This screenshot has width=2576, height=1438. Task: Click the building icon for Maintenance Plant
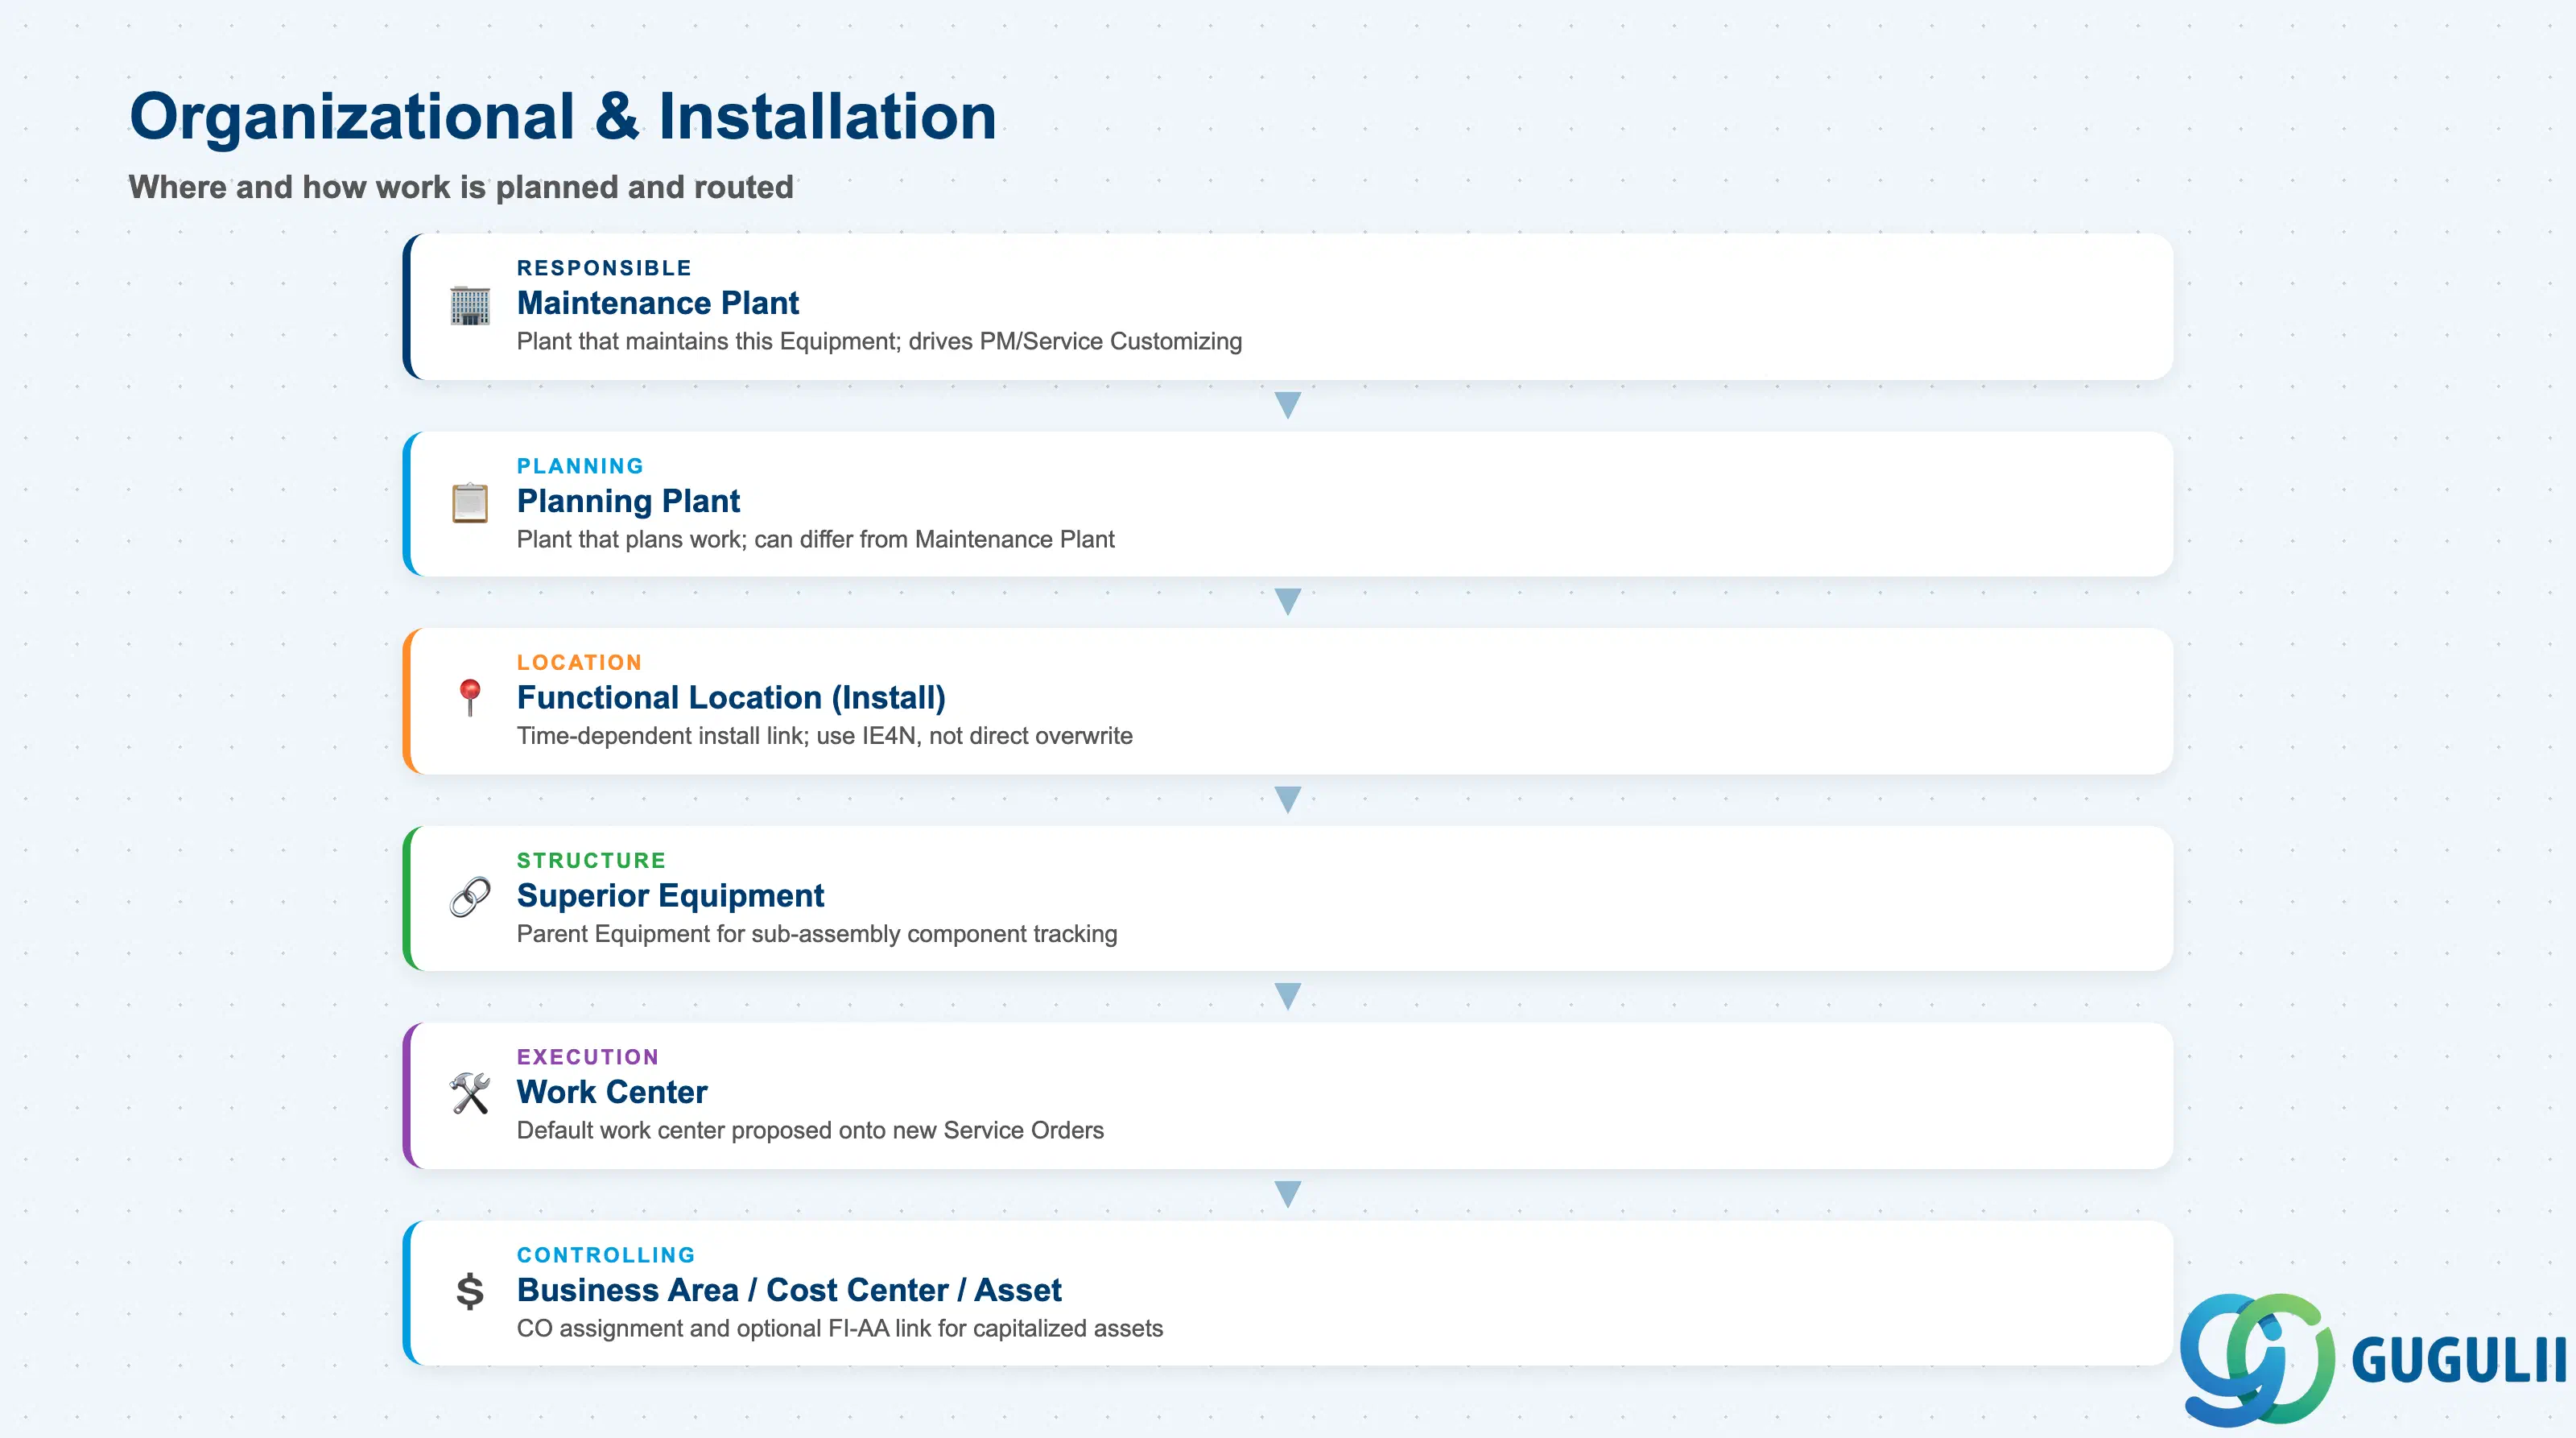click(x=470, y=306)
